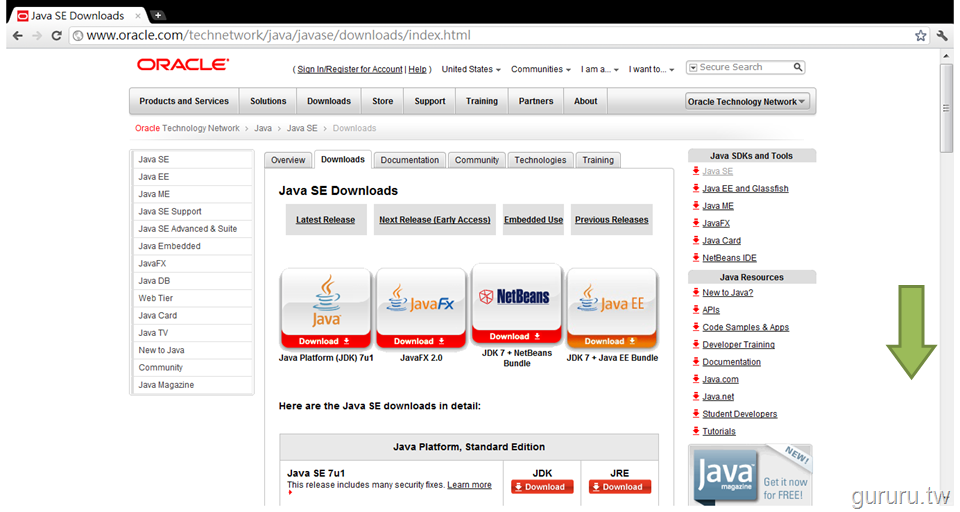The height and width of the screenshot is (512, 960).
Task: Click the scrollbar up arrow
Action: point(947,56)
